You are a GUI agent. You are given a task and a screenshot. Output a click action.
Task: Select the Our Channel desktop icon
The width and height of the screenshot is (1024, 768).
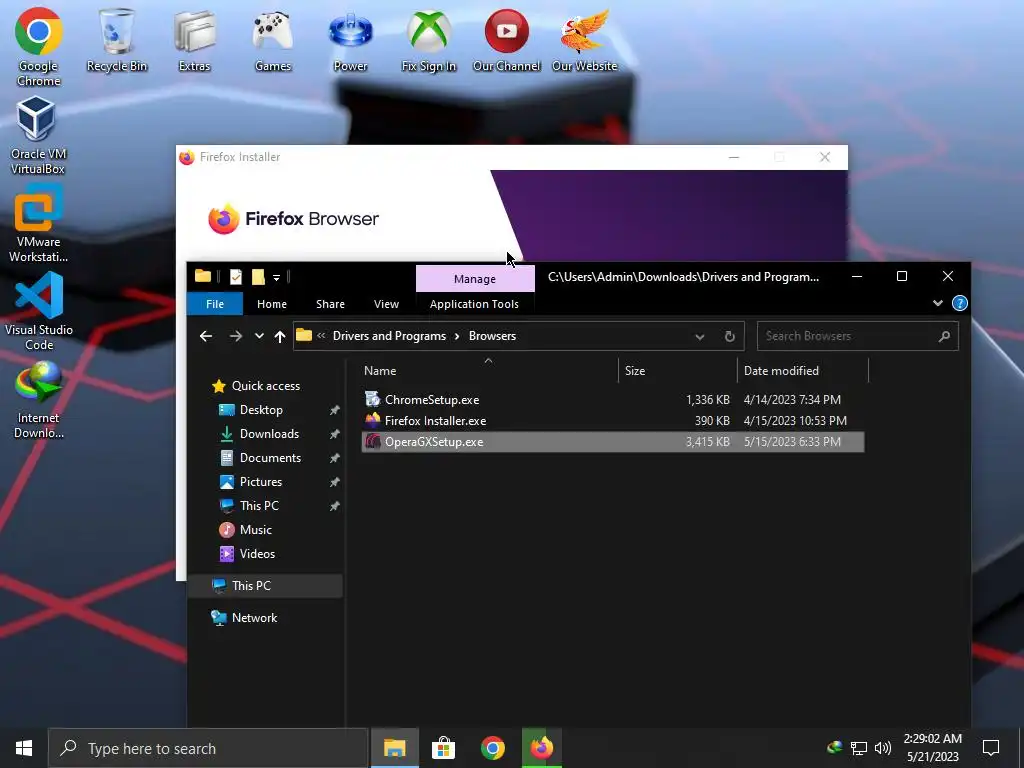click(506, 40)
